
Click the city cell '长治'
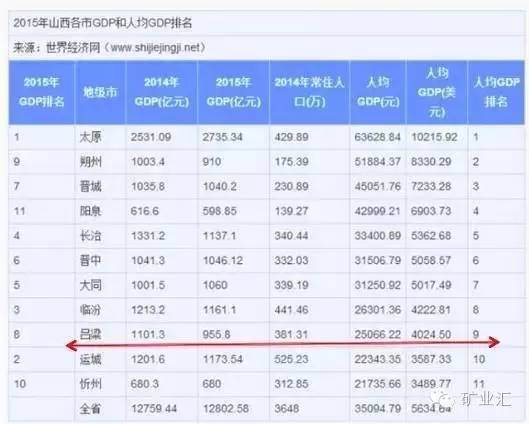pos(90,235)
